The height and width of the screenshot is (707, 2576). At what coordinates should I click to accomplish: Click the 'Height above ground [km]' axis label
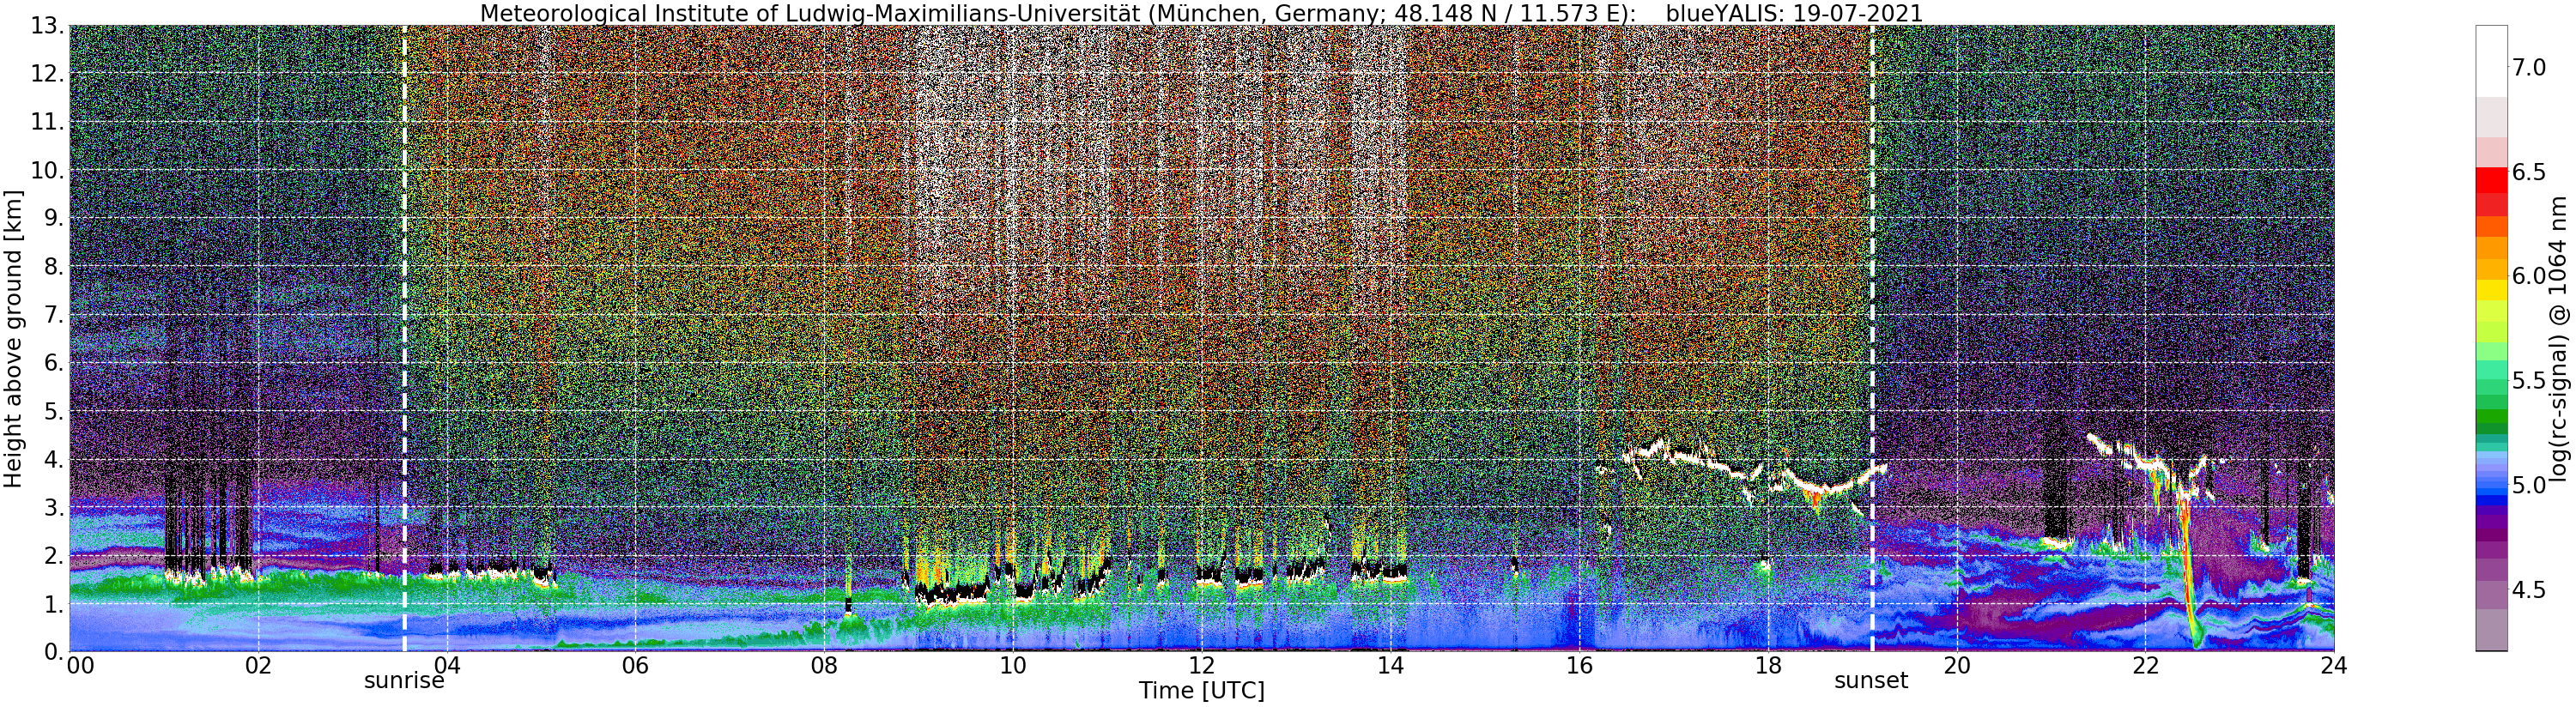(13, 338)
